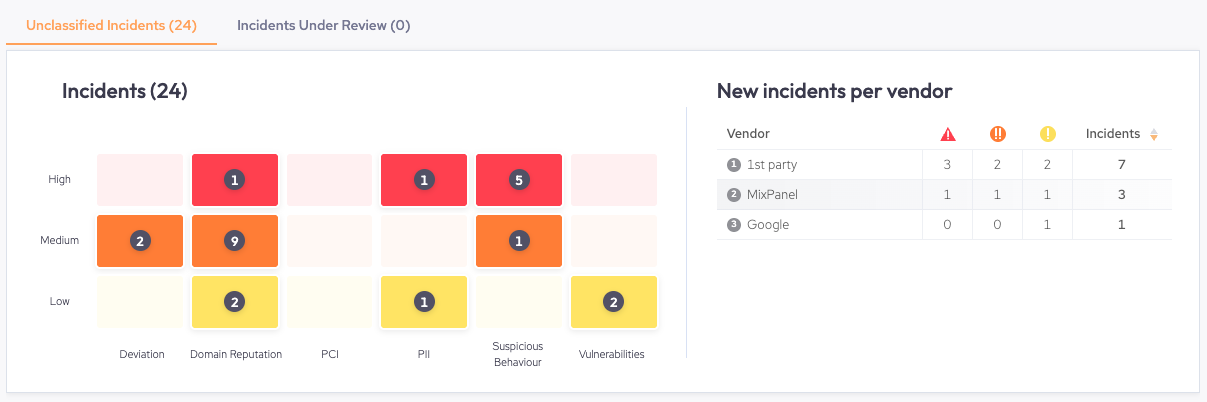This screenshot has height=402, width=1207.
Task: Click the rank 1 badge beside 1st party
Action: pos(733,165)
